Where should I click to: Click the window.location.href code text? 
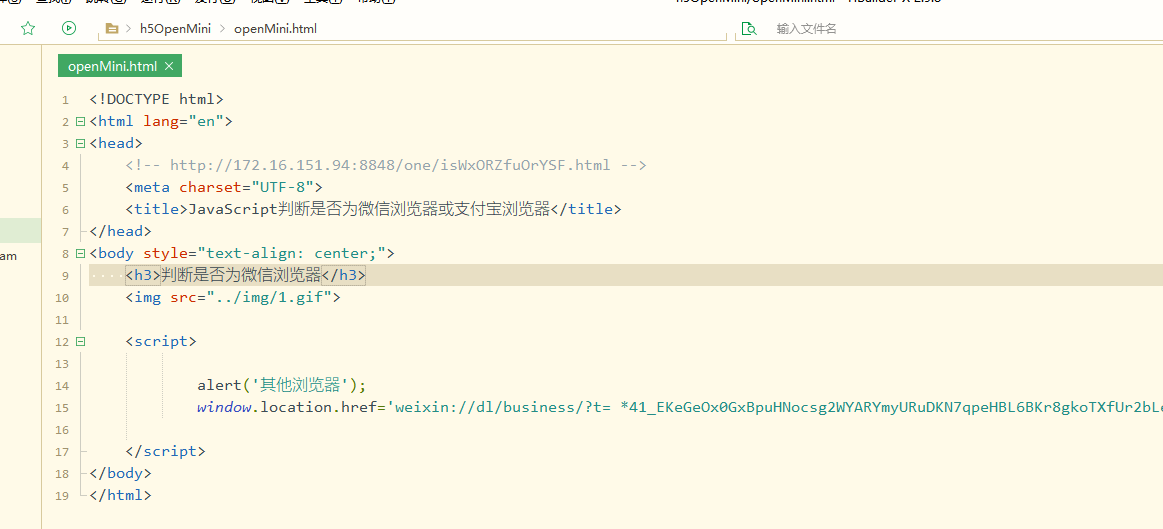291,407
